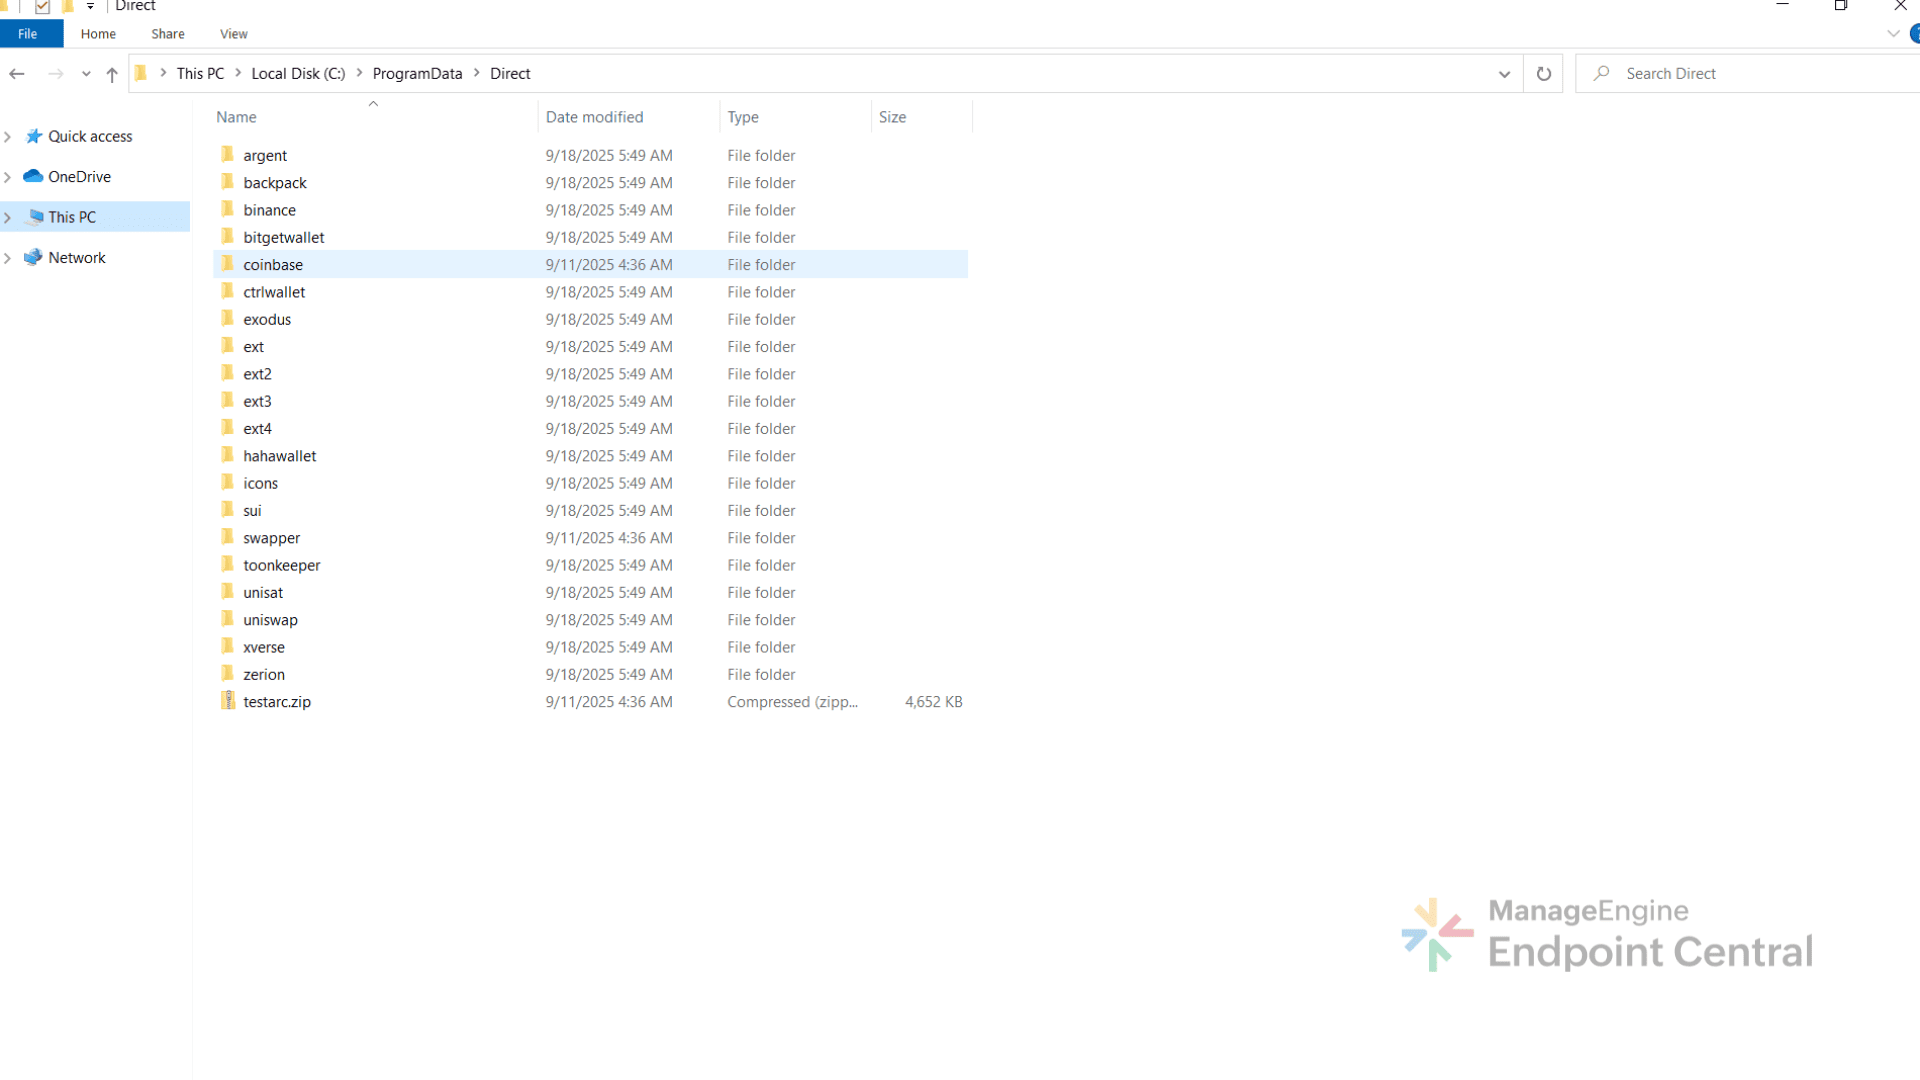Switch to the View ribbon tab
The height and width of the screenshot is (1080, 1920).
(x=233, y=34)
